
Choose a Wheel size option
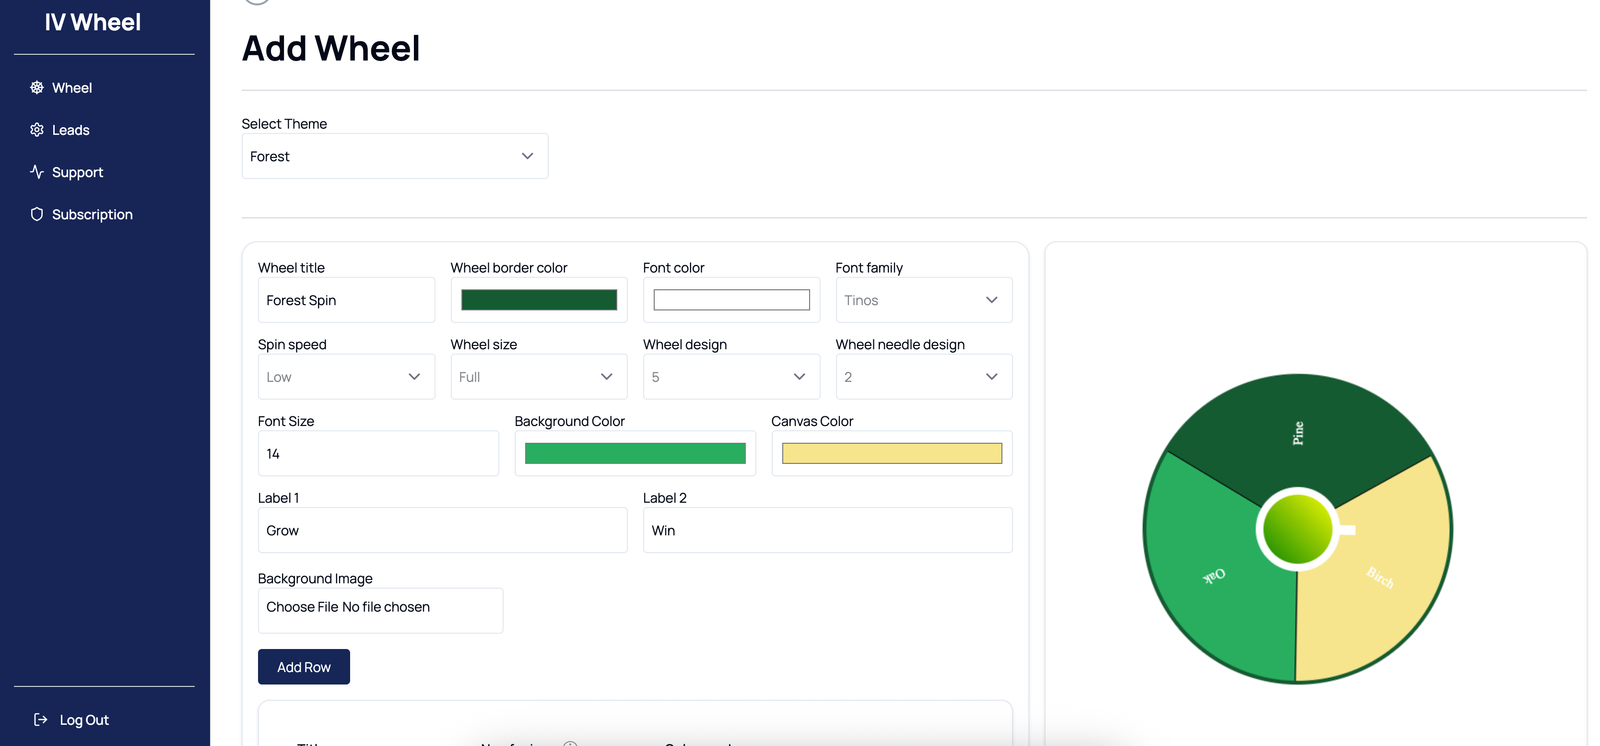pyautogui.click(x=538, y=377)
